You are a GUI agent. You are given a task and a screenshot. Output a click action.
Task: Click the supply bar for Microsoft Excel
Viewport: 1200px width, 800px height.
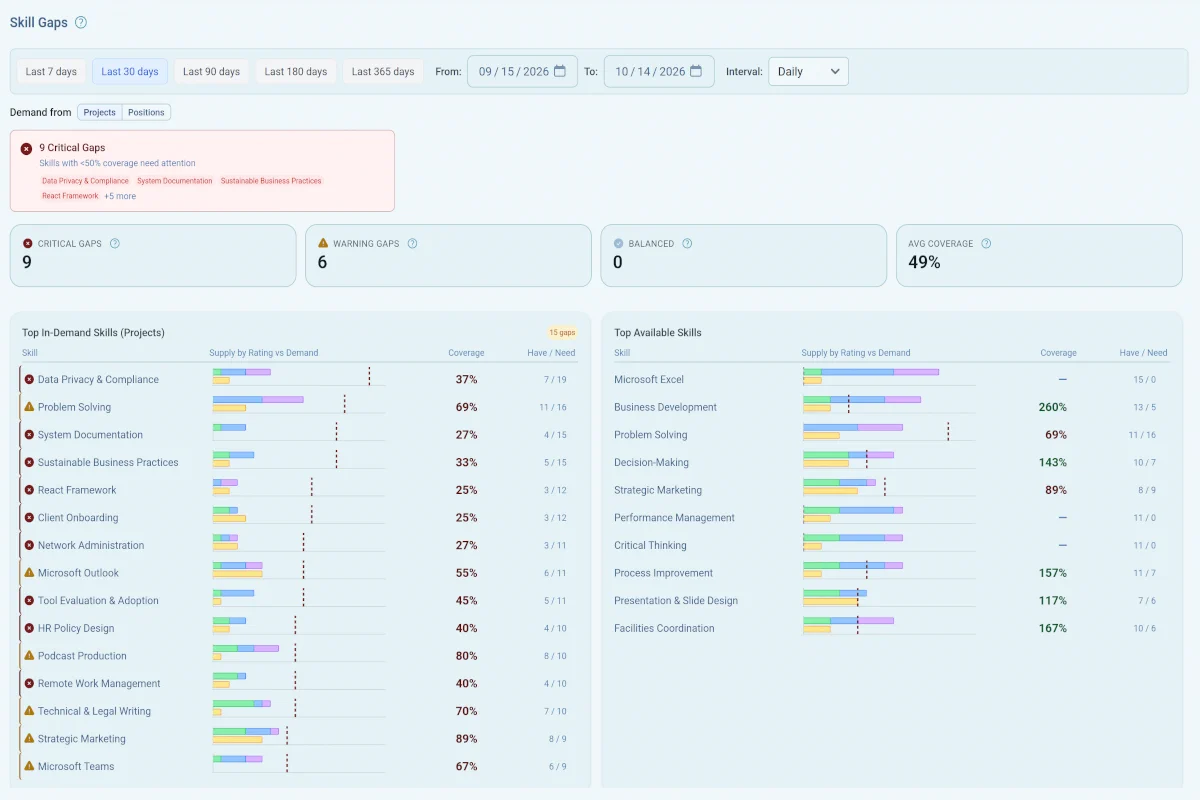(871, 376)
